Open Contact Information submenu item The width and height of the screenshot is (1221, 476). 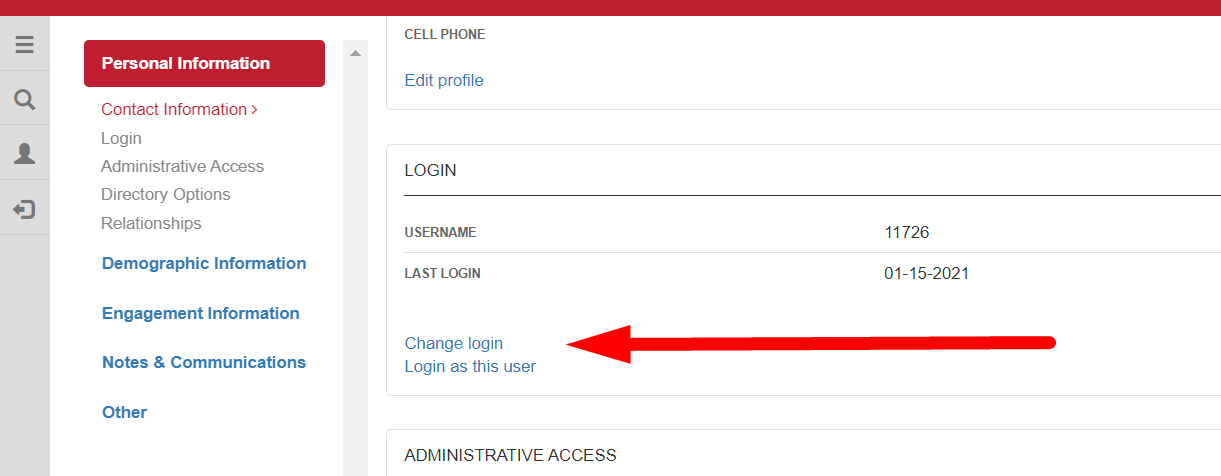pyautogui.click(x=179, y=109)
